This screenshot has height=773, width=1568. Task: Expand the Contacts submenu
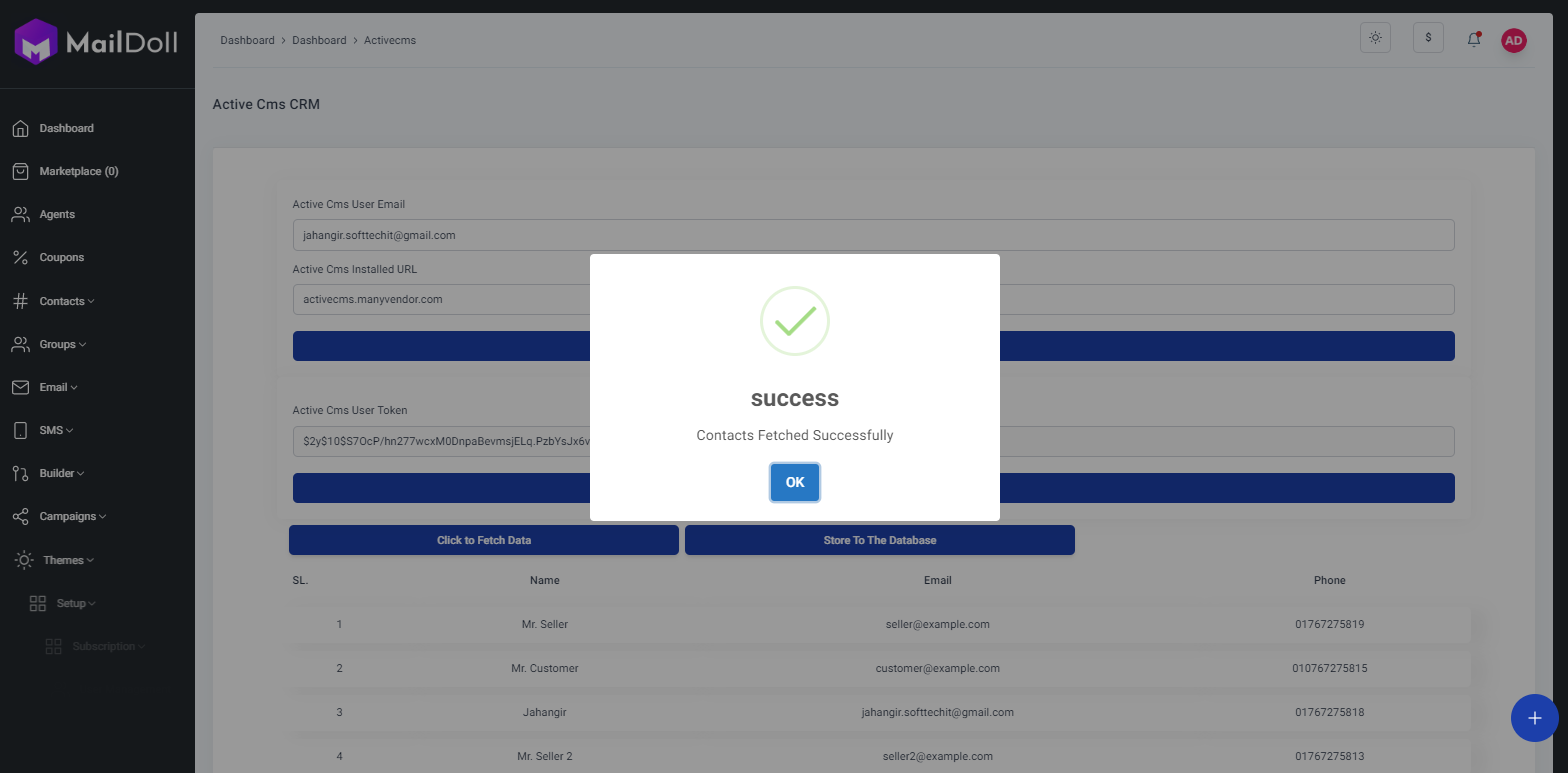coord(67,301)
